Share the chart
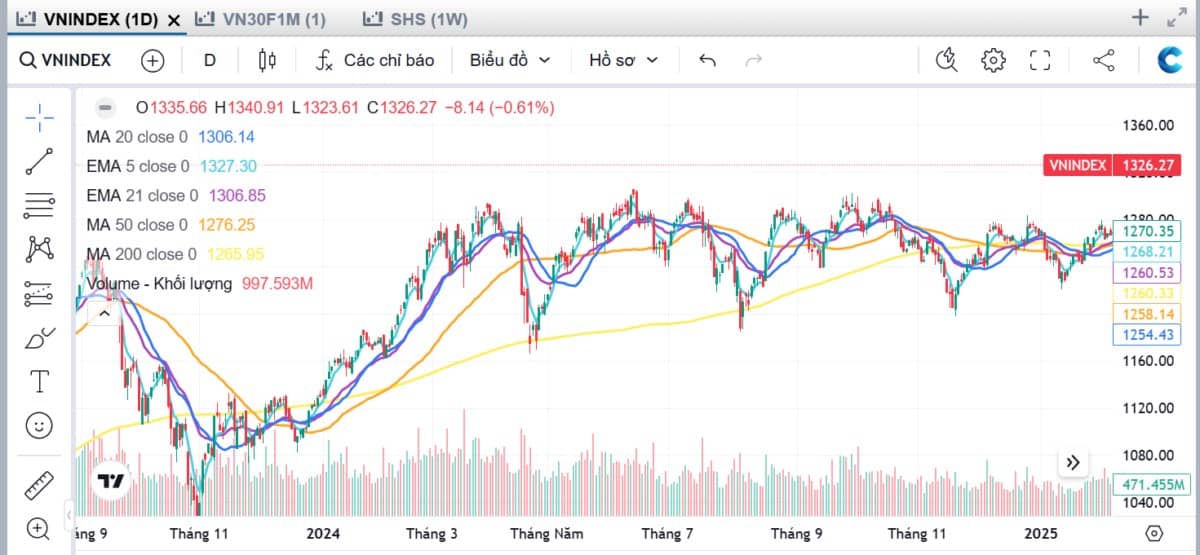The image size is (1200, 555). [1104, 60]
